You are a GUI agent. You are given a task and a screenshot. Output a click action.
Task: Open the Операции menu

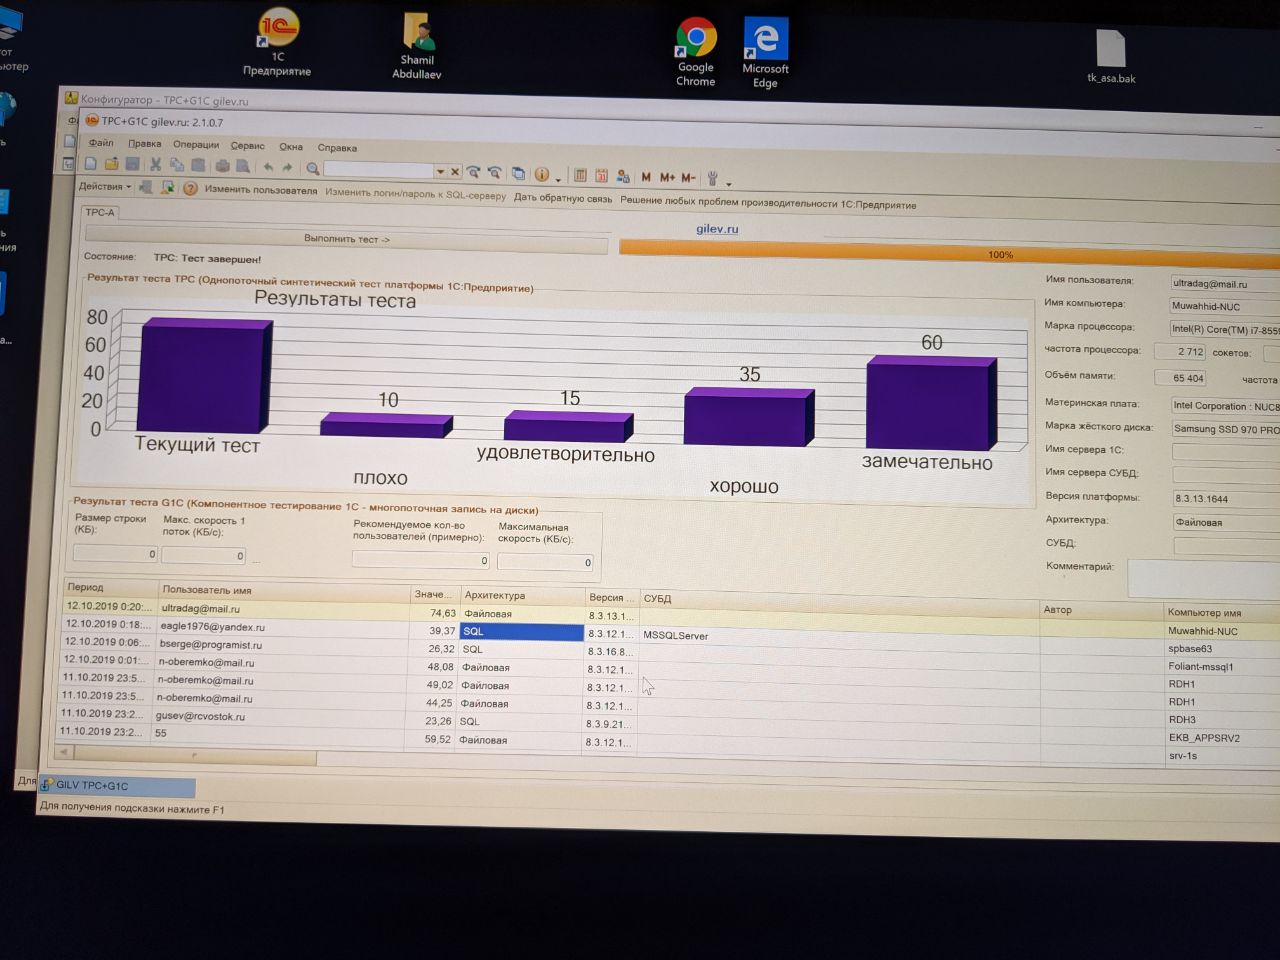pyautogui.click(x=196, y=145)
